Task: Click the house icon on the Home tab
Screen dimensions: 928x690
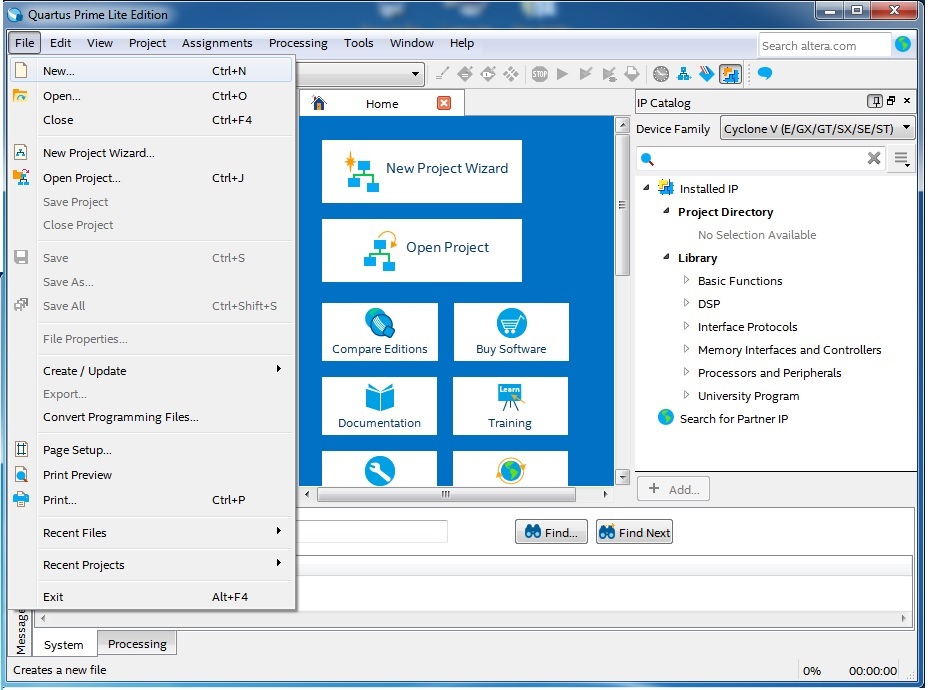Action: (319, 103)
